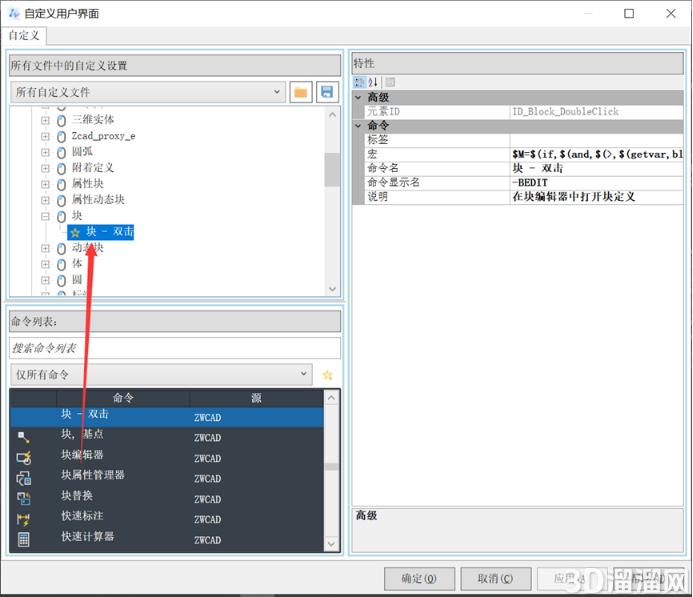The height and width of the screenshot is (597, 693).
Task: Create new command with the star icon
Action: pyautogui.click(x=327, y=375)
